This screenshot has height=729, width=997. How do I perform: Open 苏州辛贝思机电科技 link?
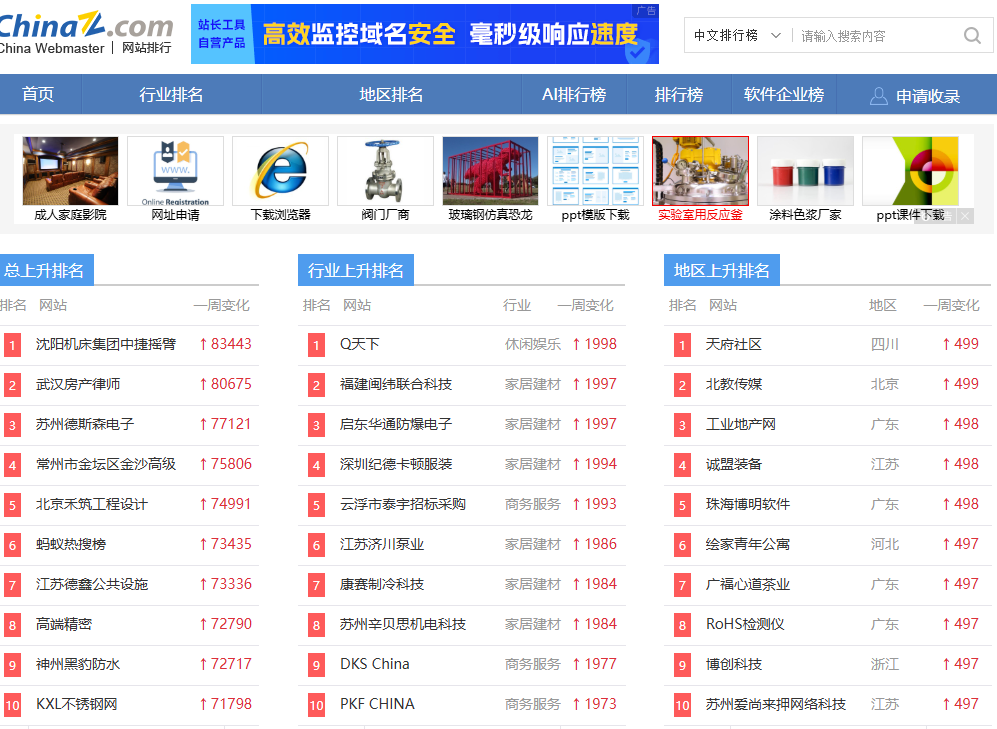tap(402, 624)
